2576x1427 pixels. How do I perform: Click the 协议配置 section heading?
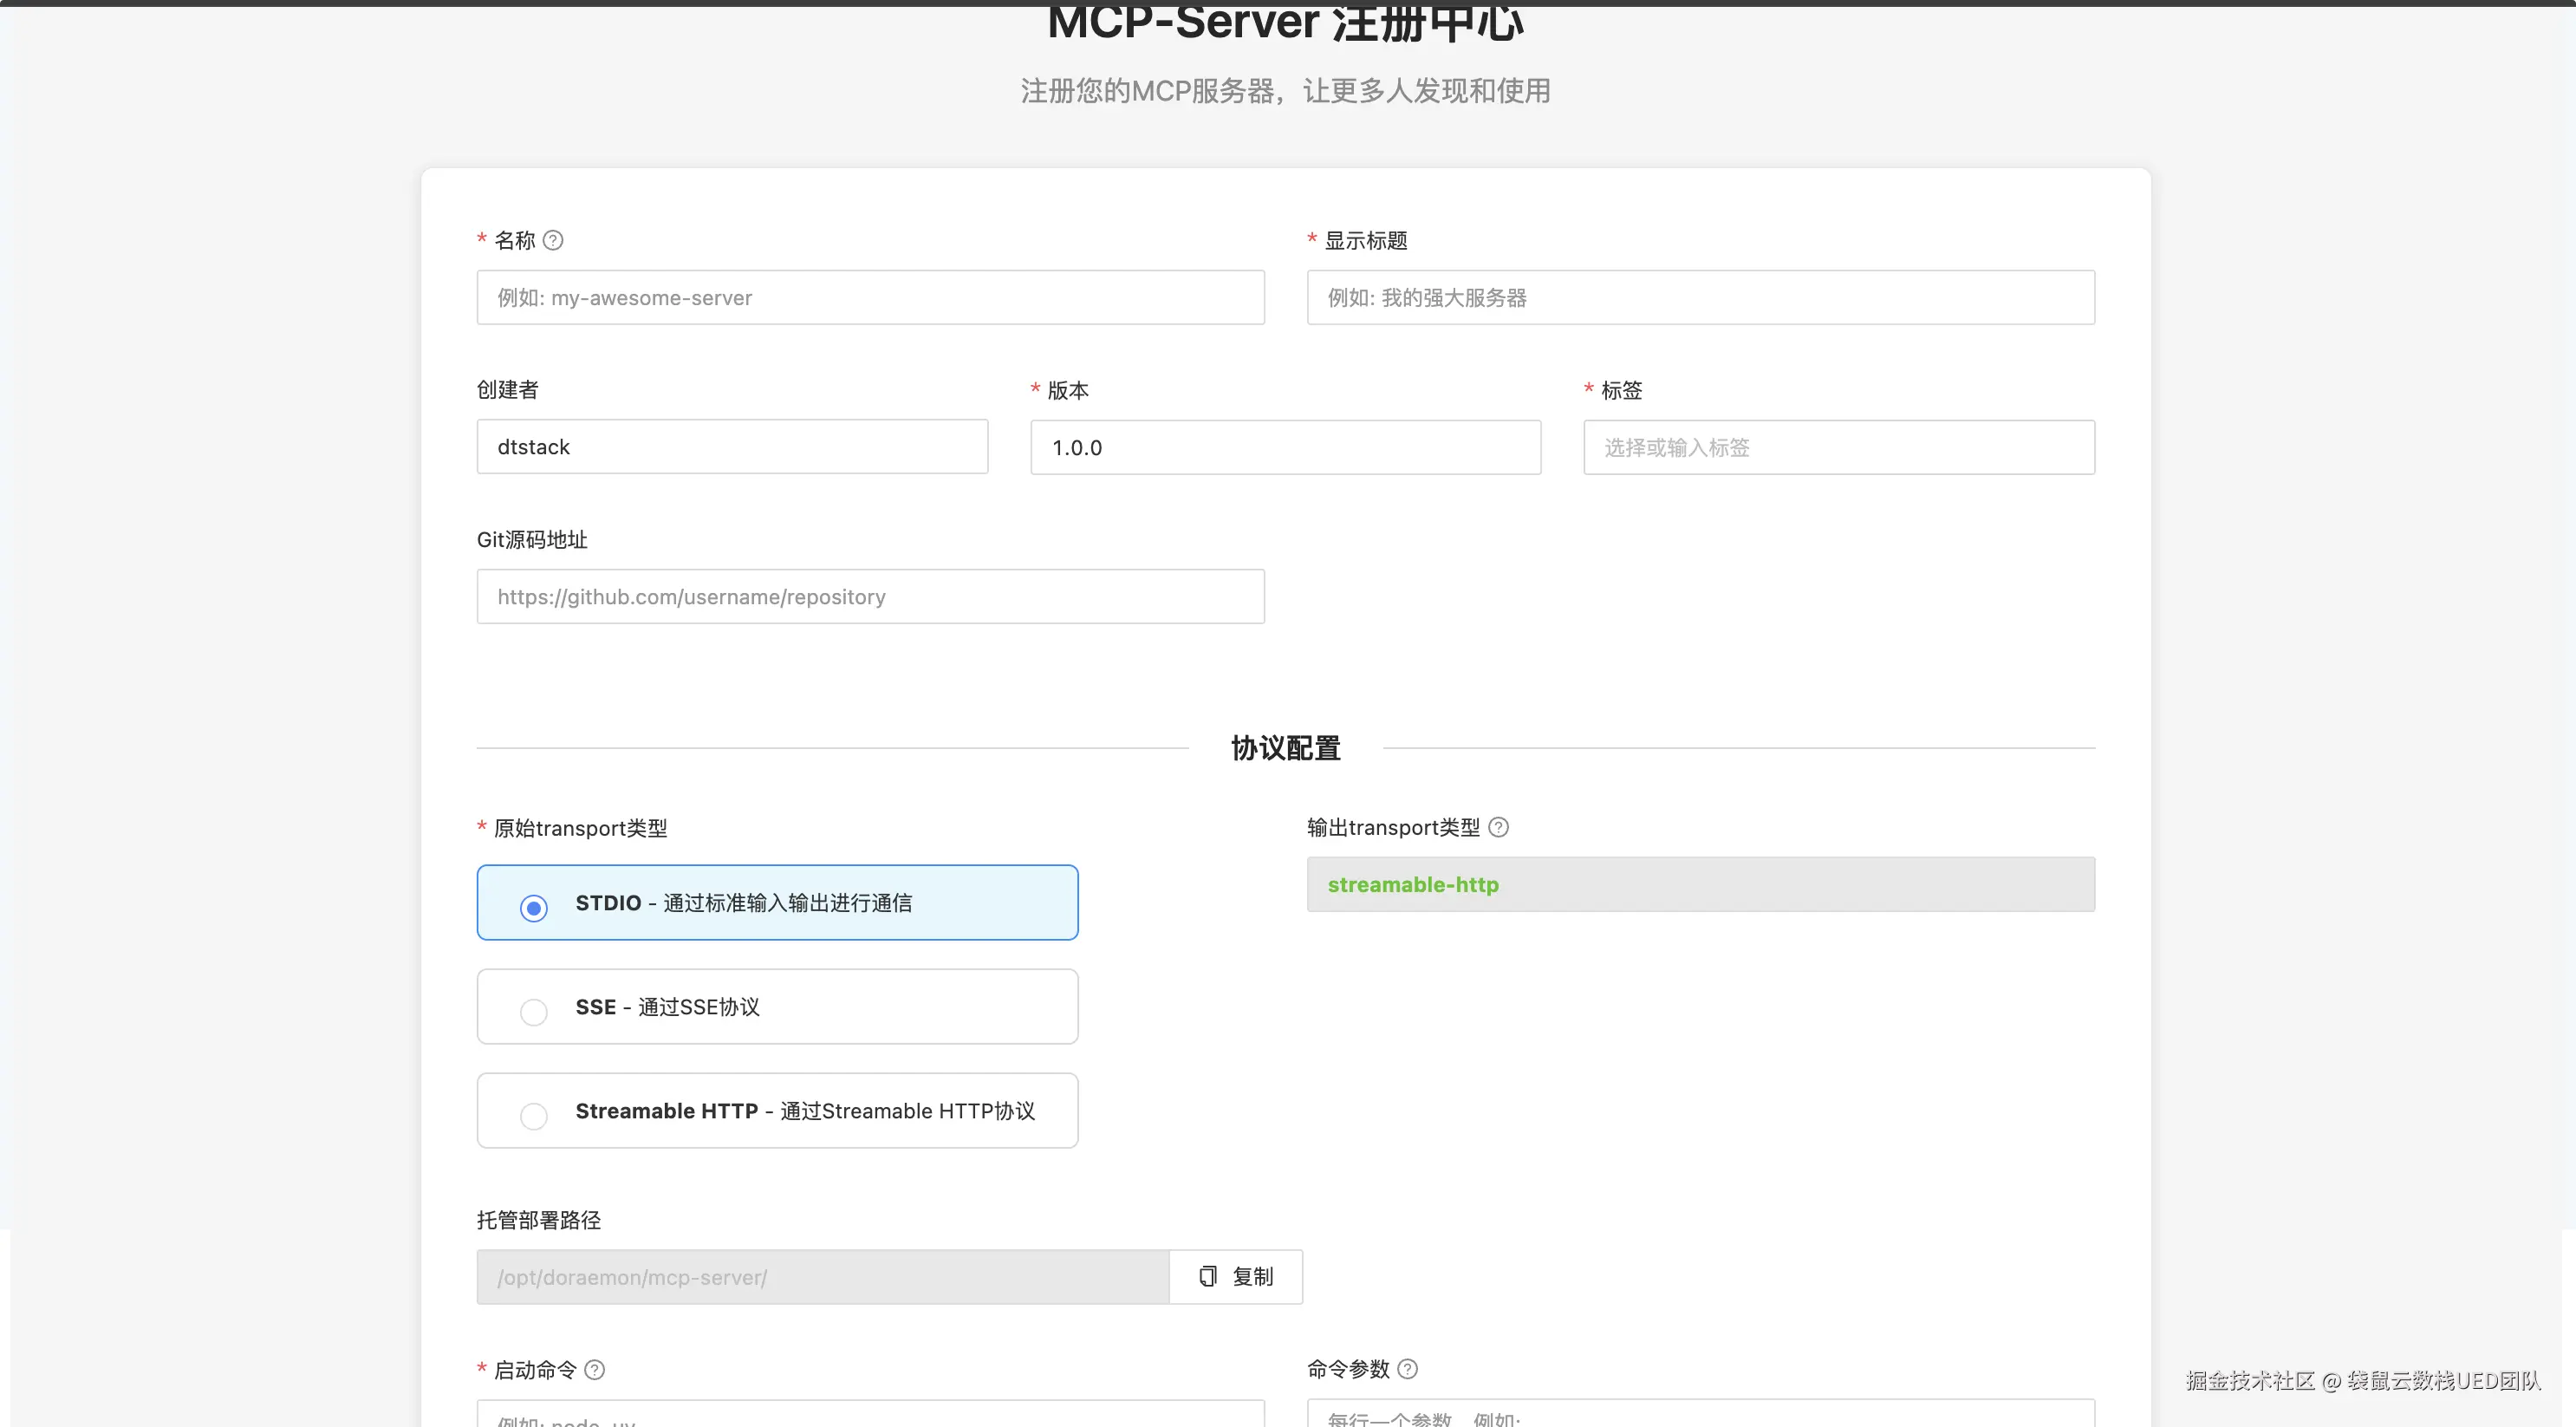pyautogui.click(x=1285, y=748)
